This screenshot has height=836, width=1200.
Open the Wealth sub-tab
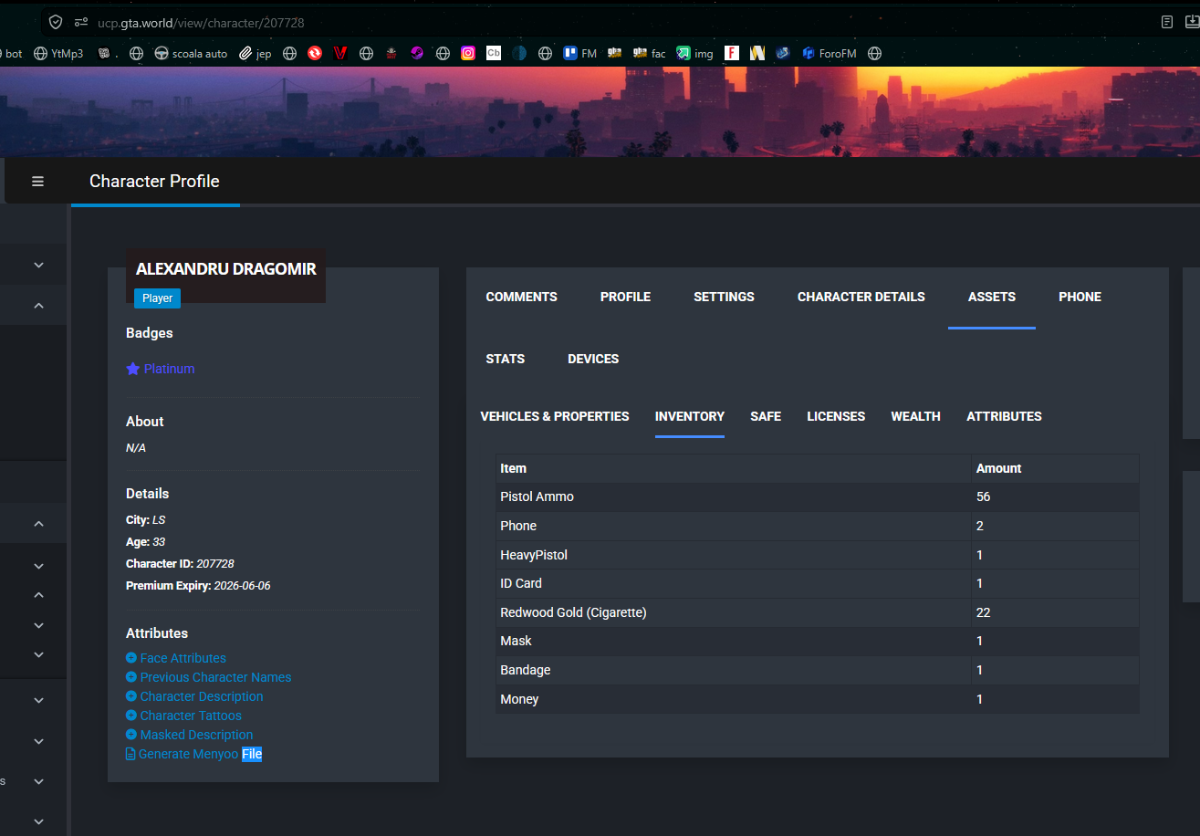click(x=916, y=416)
